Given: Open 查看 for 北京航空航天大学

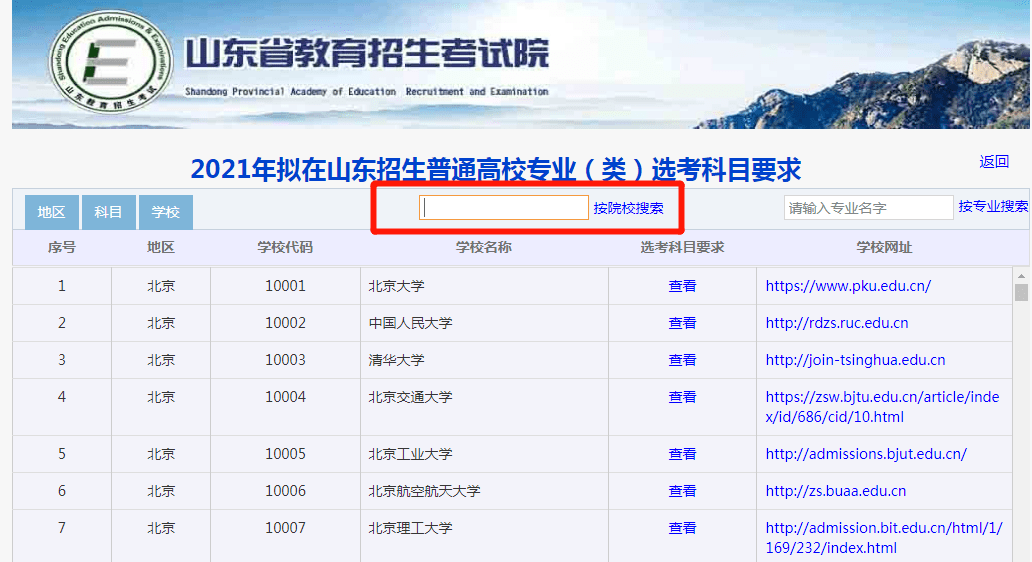Looking at the screenshot, I should click(x=682, y=491).
